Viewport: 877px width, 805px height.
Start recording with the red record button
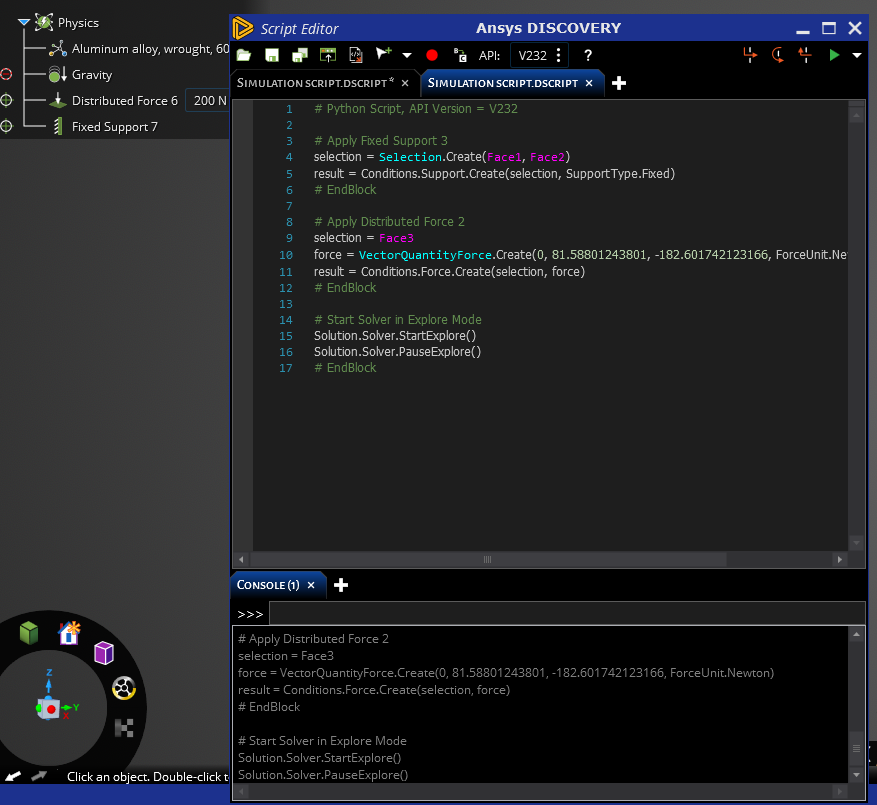click(432, 55)
